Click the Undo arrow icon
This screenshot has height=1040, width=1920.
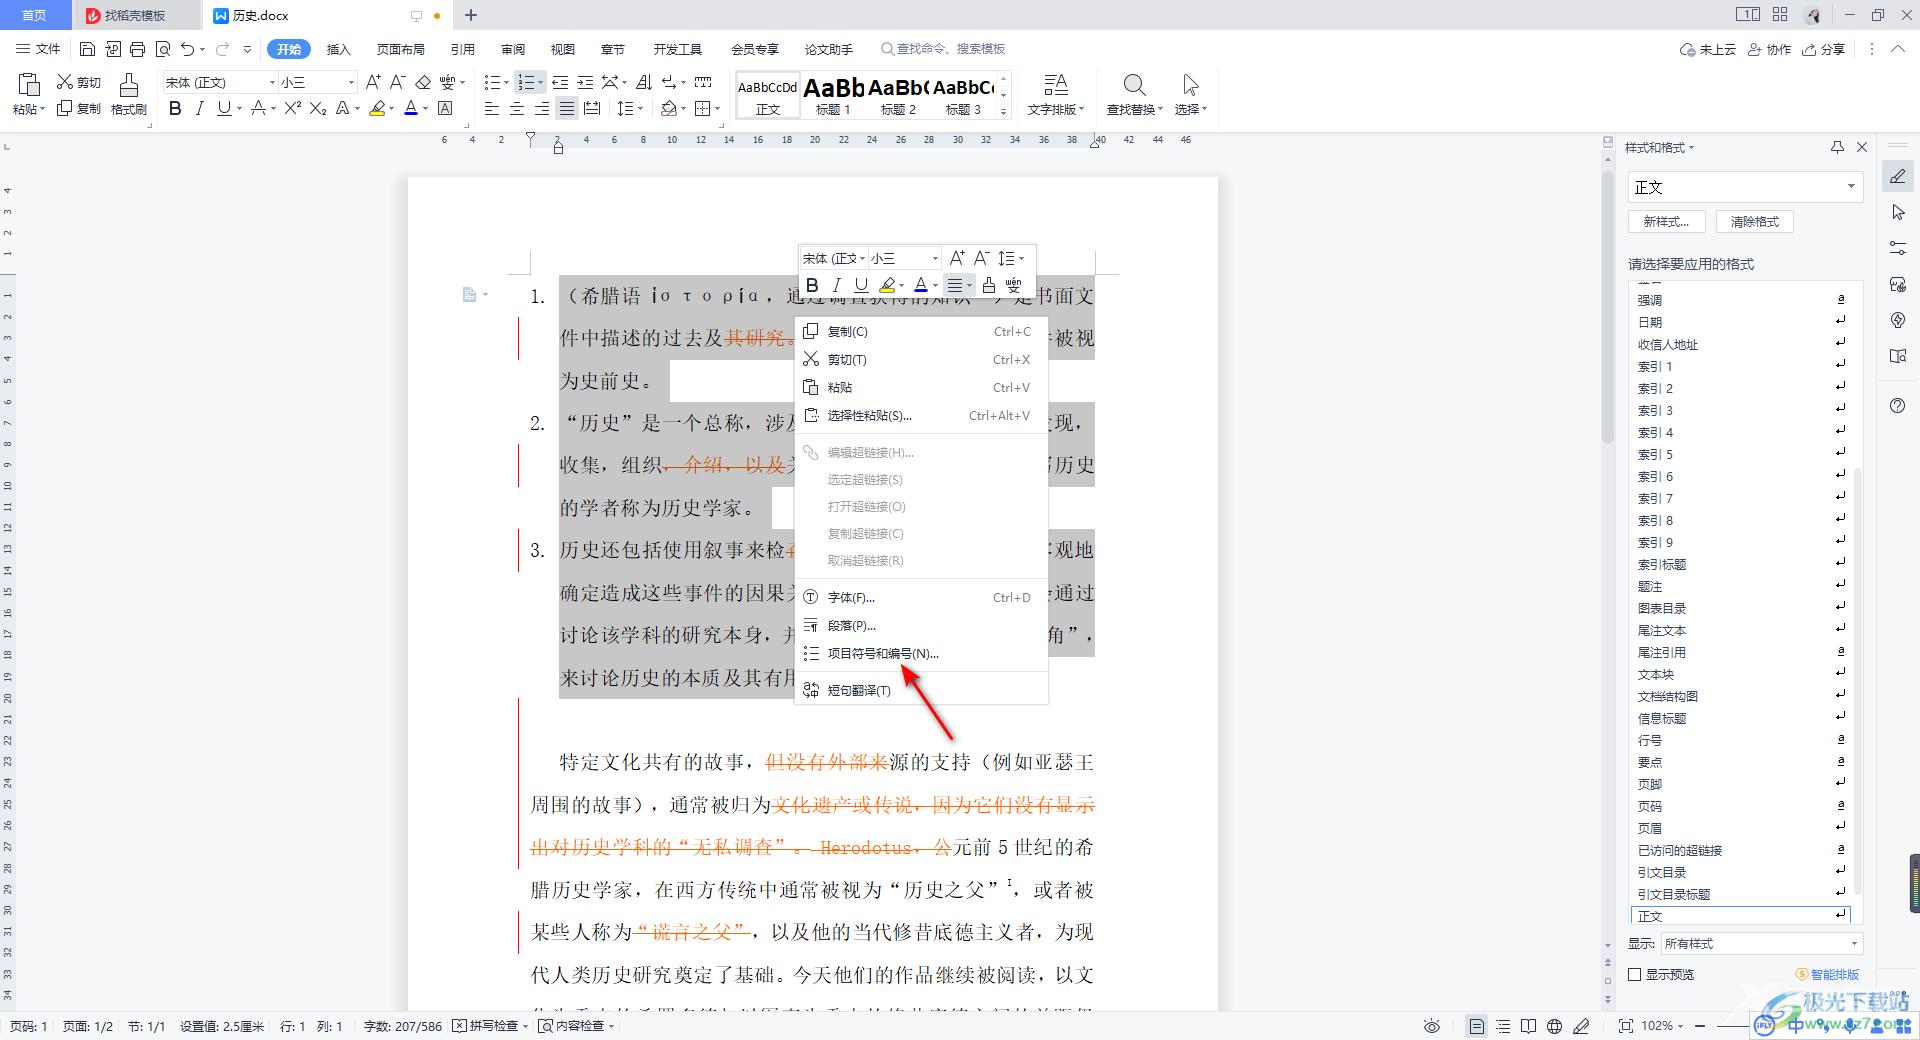(x=187, y=49)
